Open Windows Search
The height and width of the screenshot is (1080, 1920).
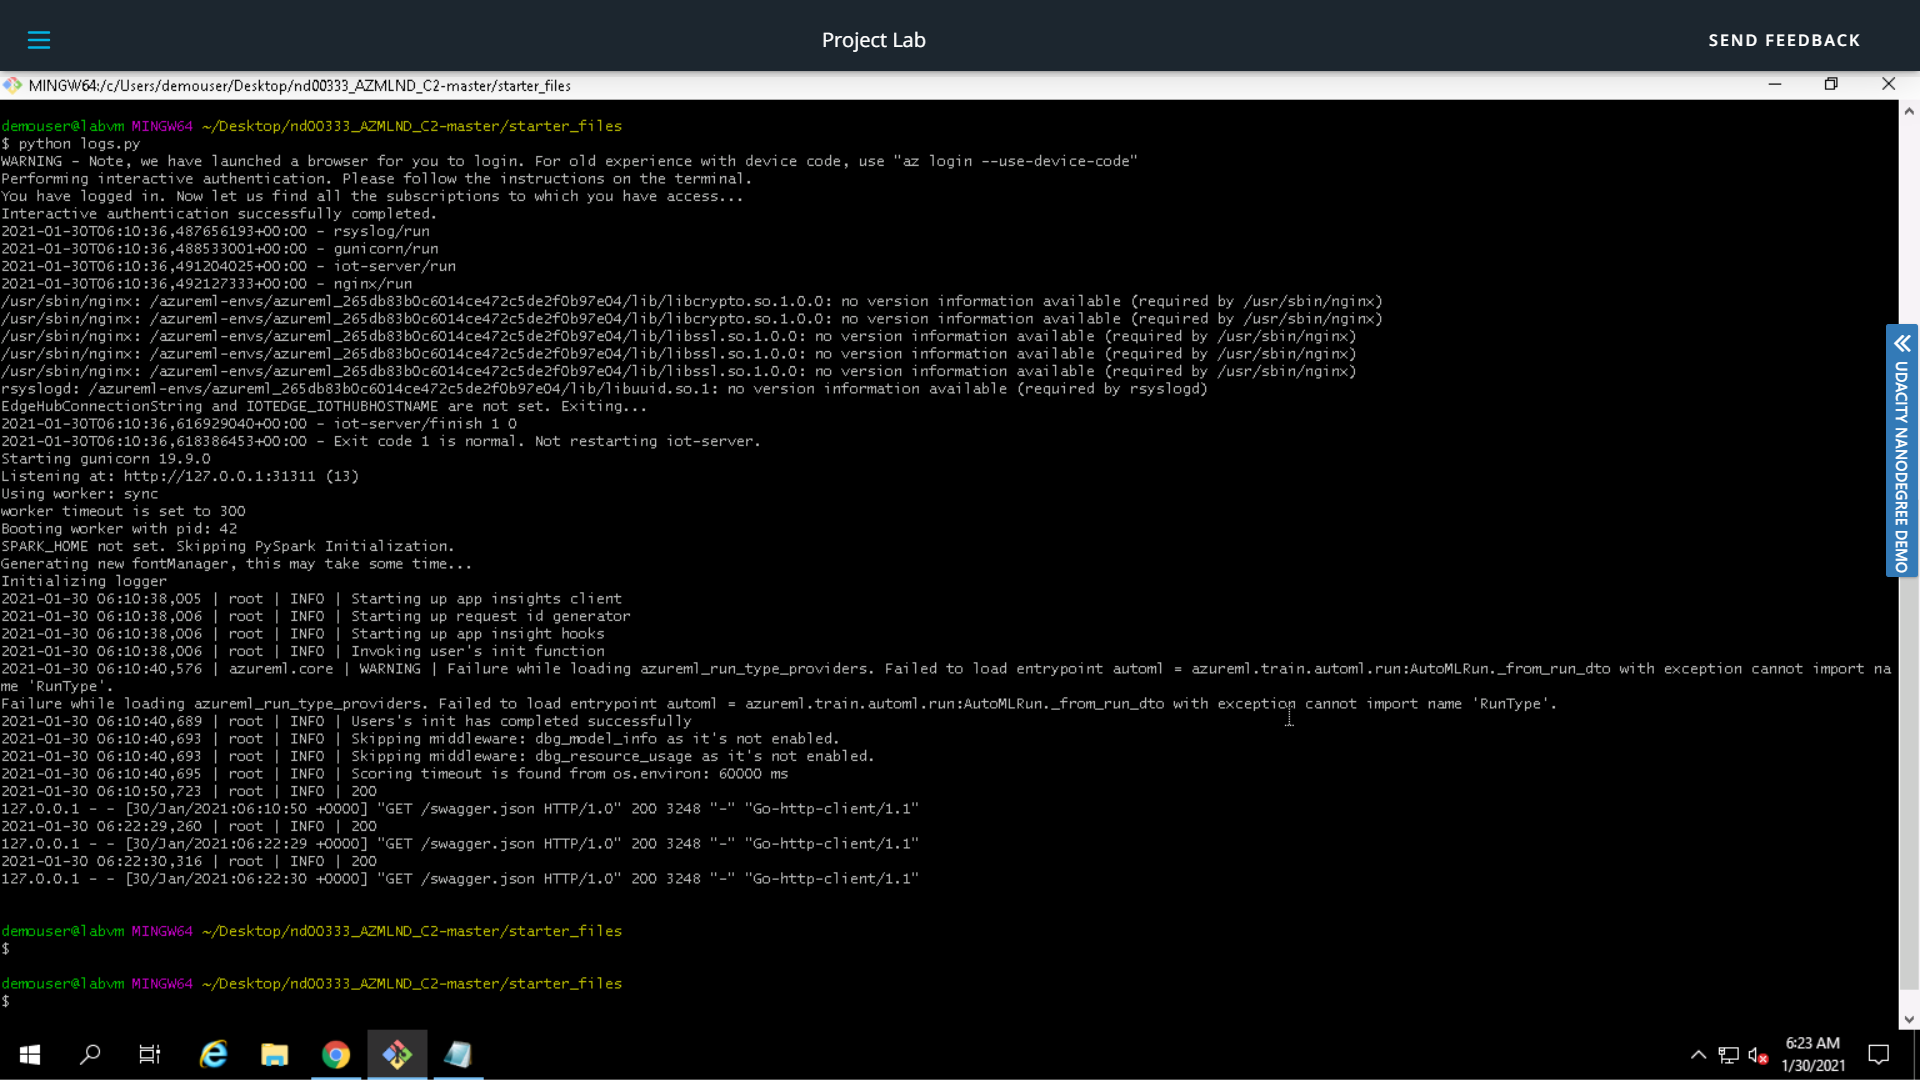89,1054
